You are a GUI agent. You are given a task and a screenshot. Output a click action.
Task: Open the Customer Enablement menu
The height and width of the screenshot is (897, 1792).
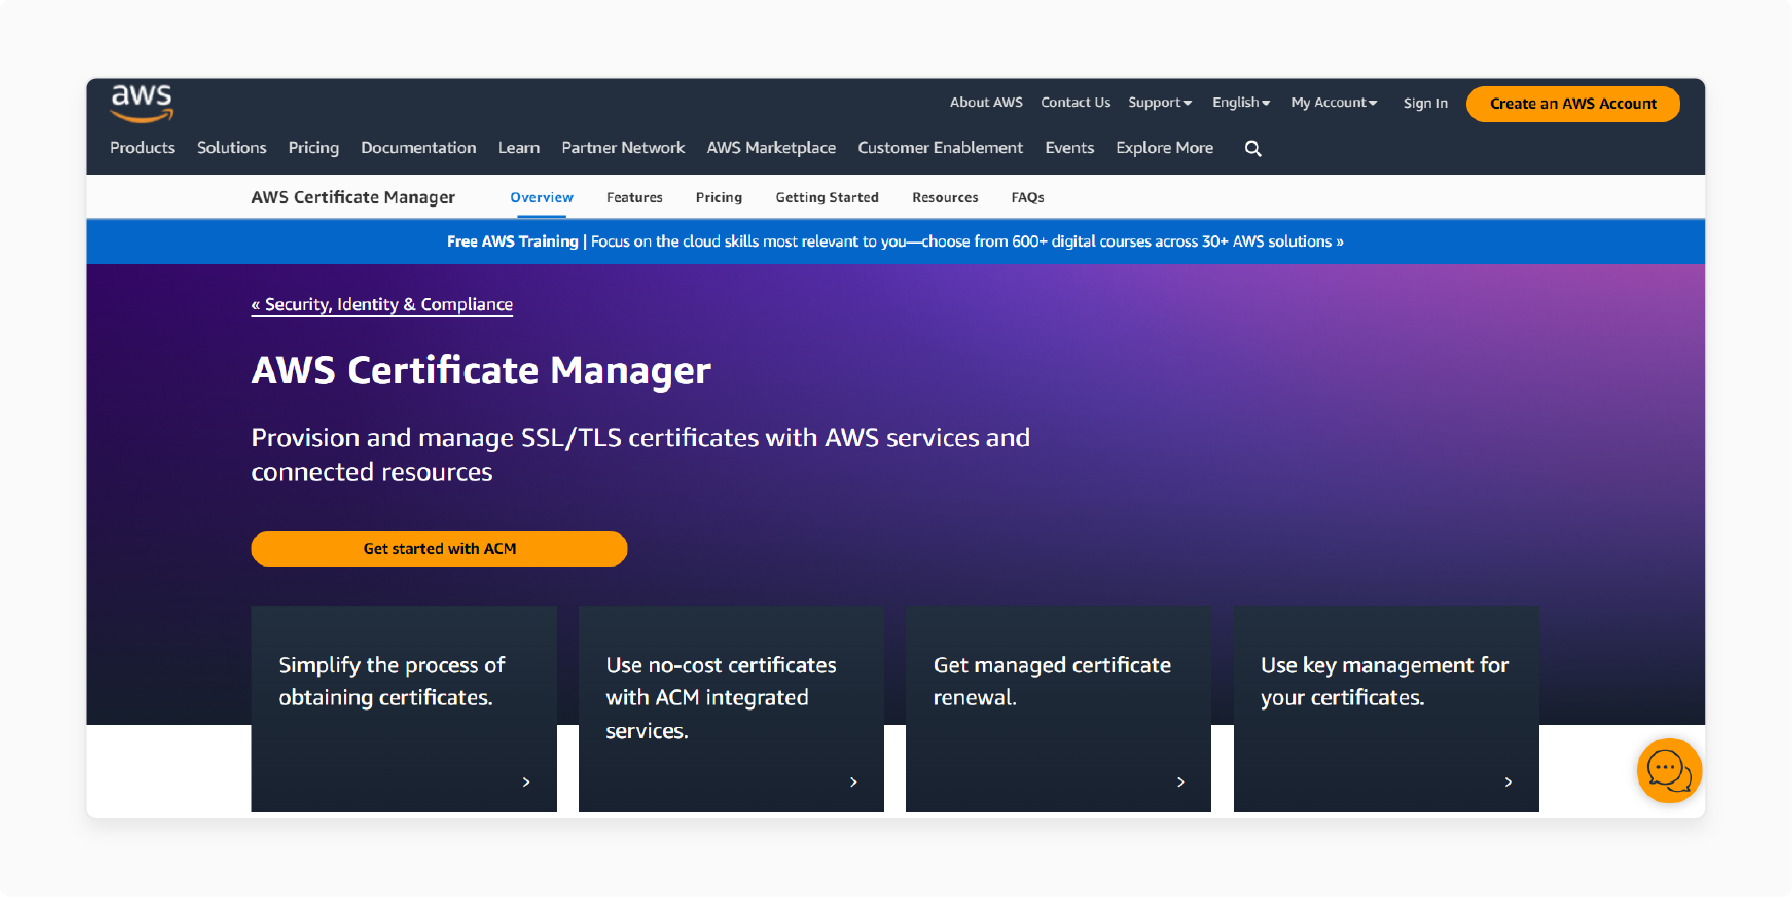(940, 148)
